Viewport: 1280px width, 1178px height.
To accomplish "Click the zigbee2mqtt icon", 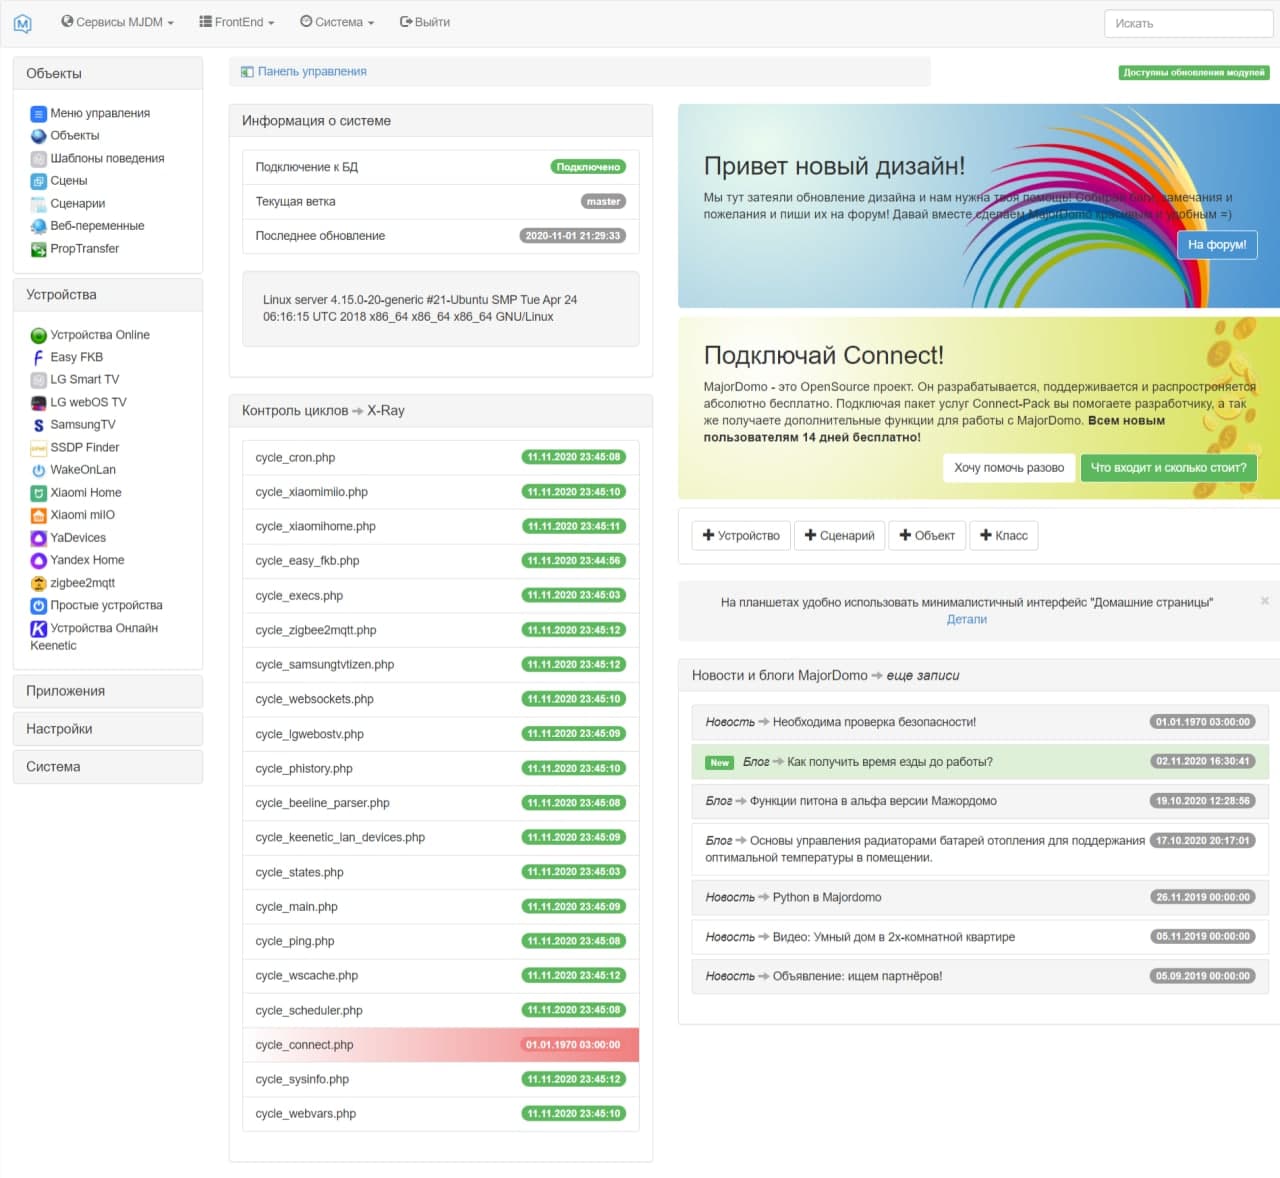I will [x=39, y=583].
